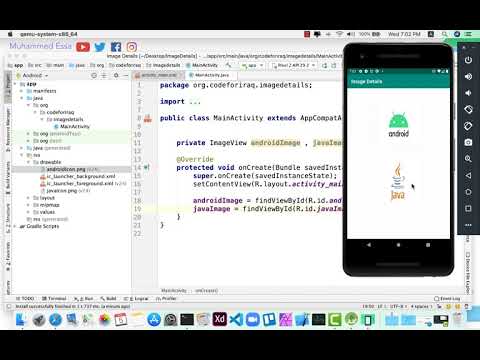Lower the emulator volume
This screenshot has height=360, width=480.
pos(468,93)
